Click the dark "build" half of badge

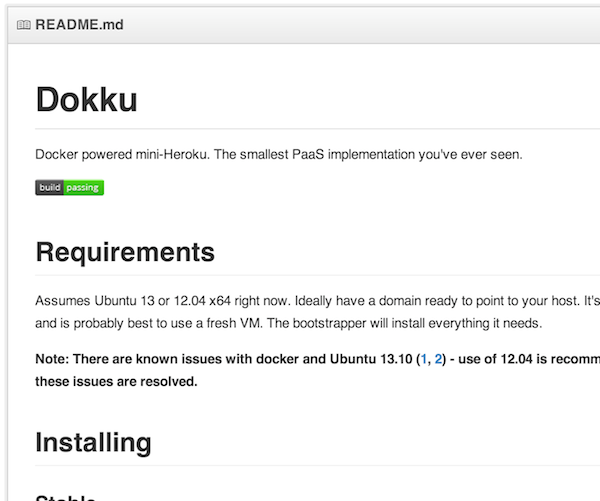50,187
